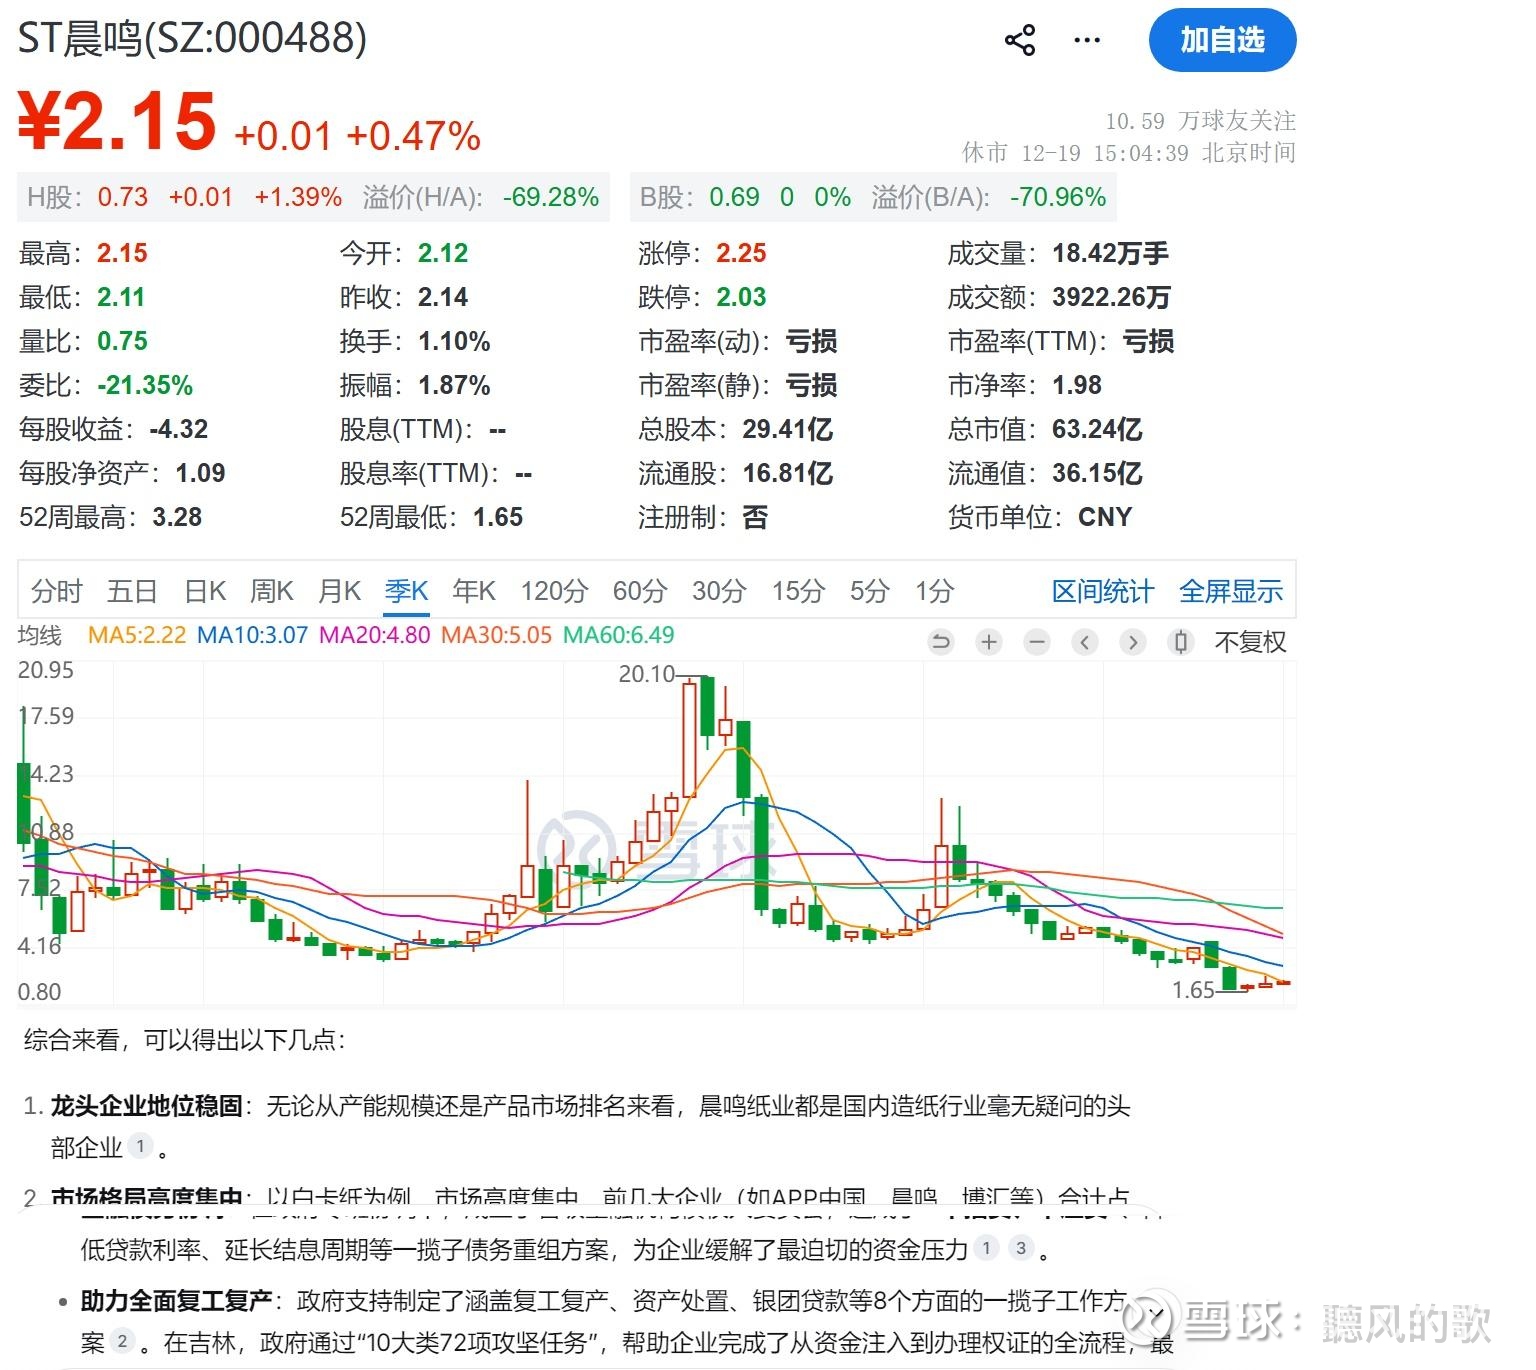Switch to the 120分 chart tab
This screenshot has height=1370, width=1536.
554,592
